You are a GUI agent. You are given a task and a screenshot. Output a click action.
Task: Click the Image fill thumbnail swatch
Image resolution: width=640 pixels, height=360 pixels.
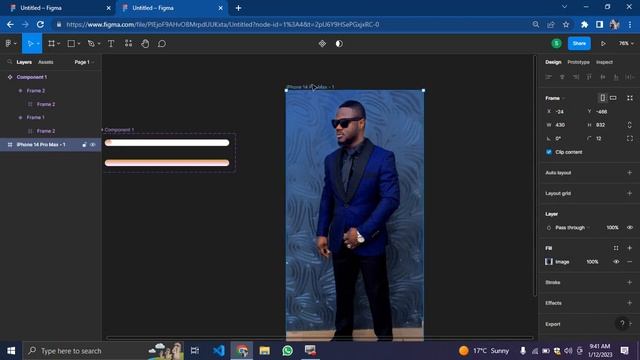coord(549,262)
